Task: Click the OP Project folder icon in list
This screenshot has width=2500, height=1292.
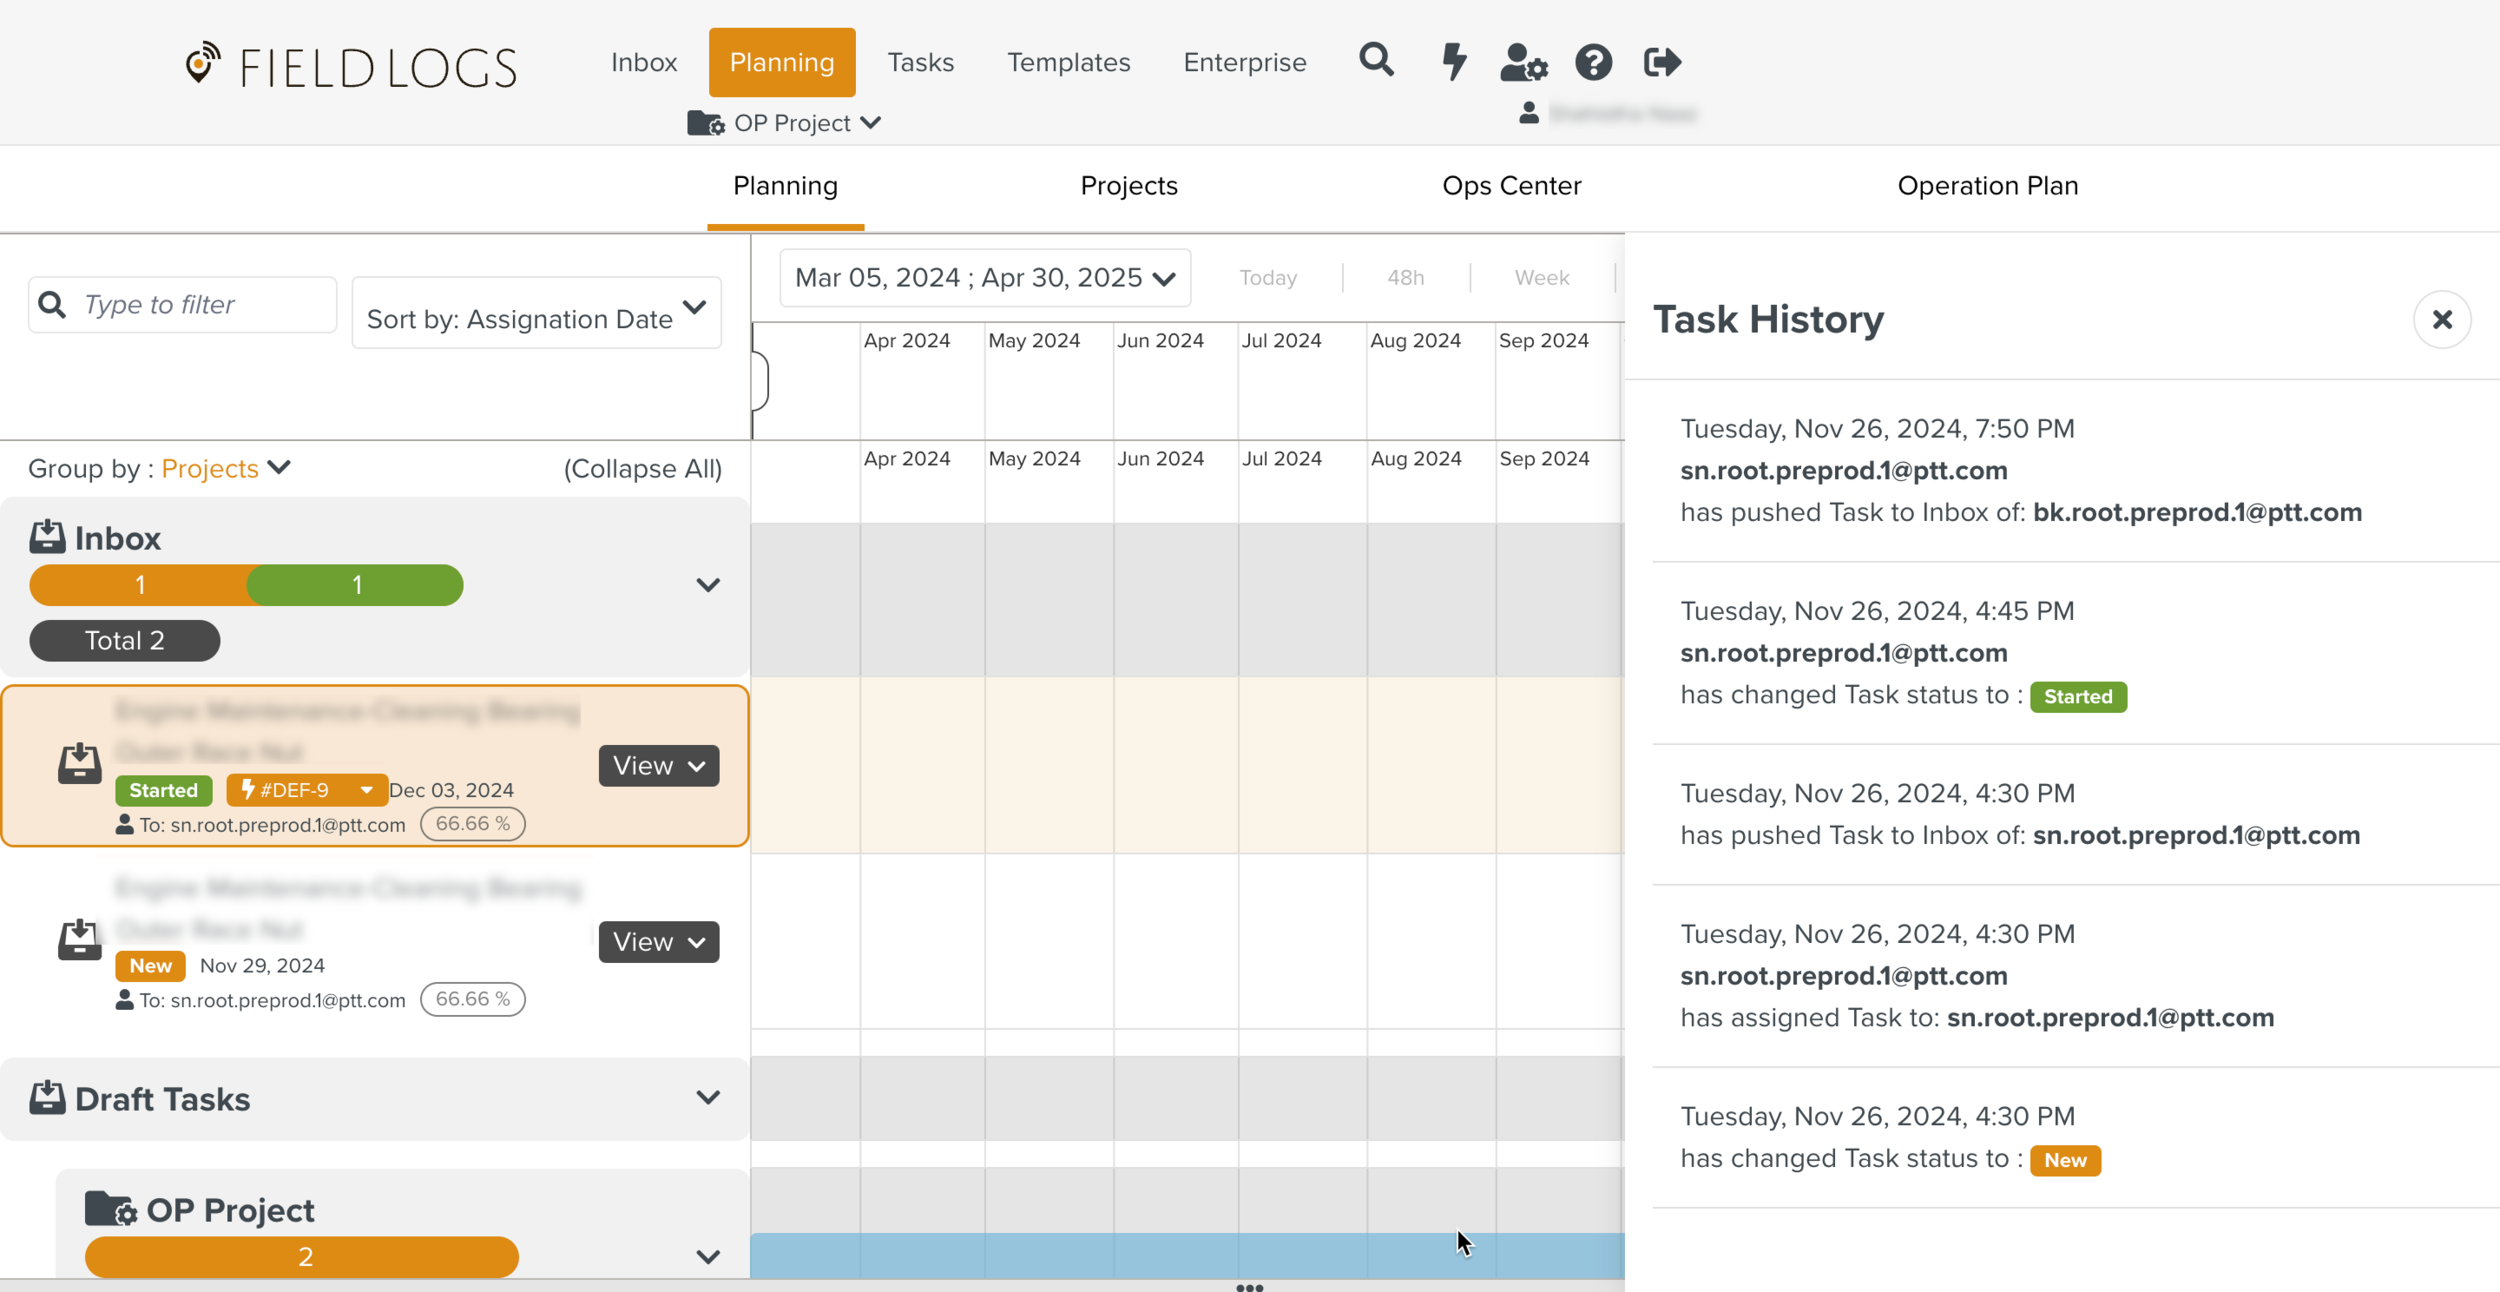Action: tap(110, 1209)
